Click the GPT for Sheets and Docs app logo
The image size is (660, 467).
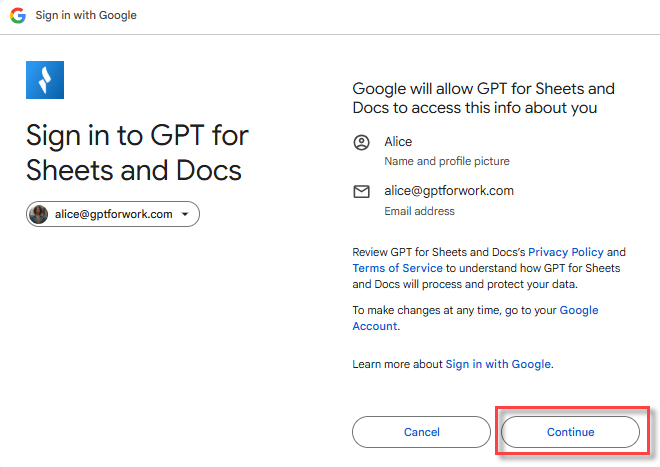pos(45,80)
